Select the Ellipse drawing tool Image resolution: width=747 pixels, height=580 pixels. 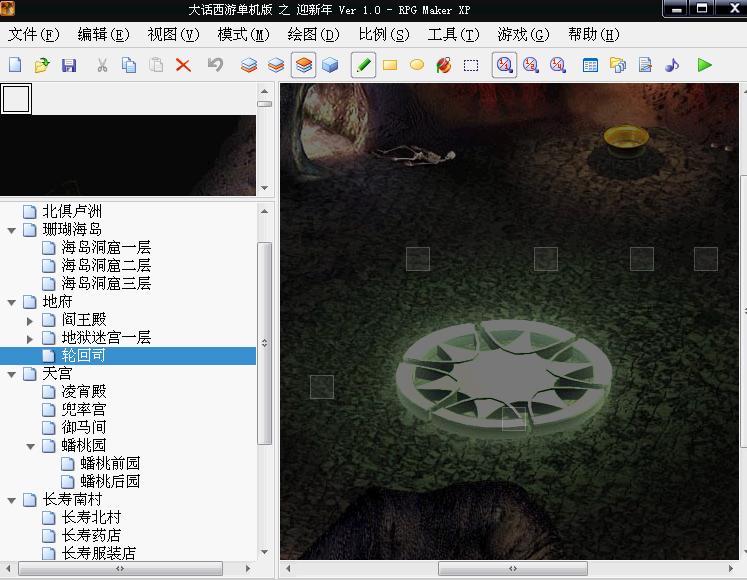pyautogui.click(x=417, y=65)
